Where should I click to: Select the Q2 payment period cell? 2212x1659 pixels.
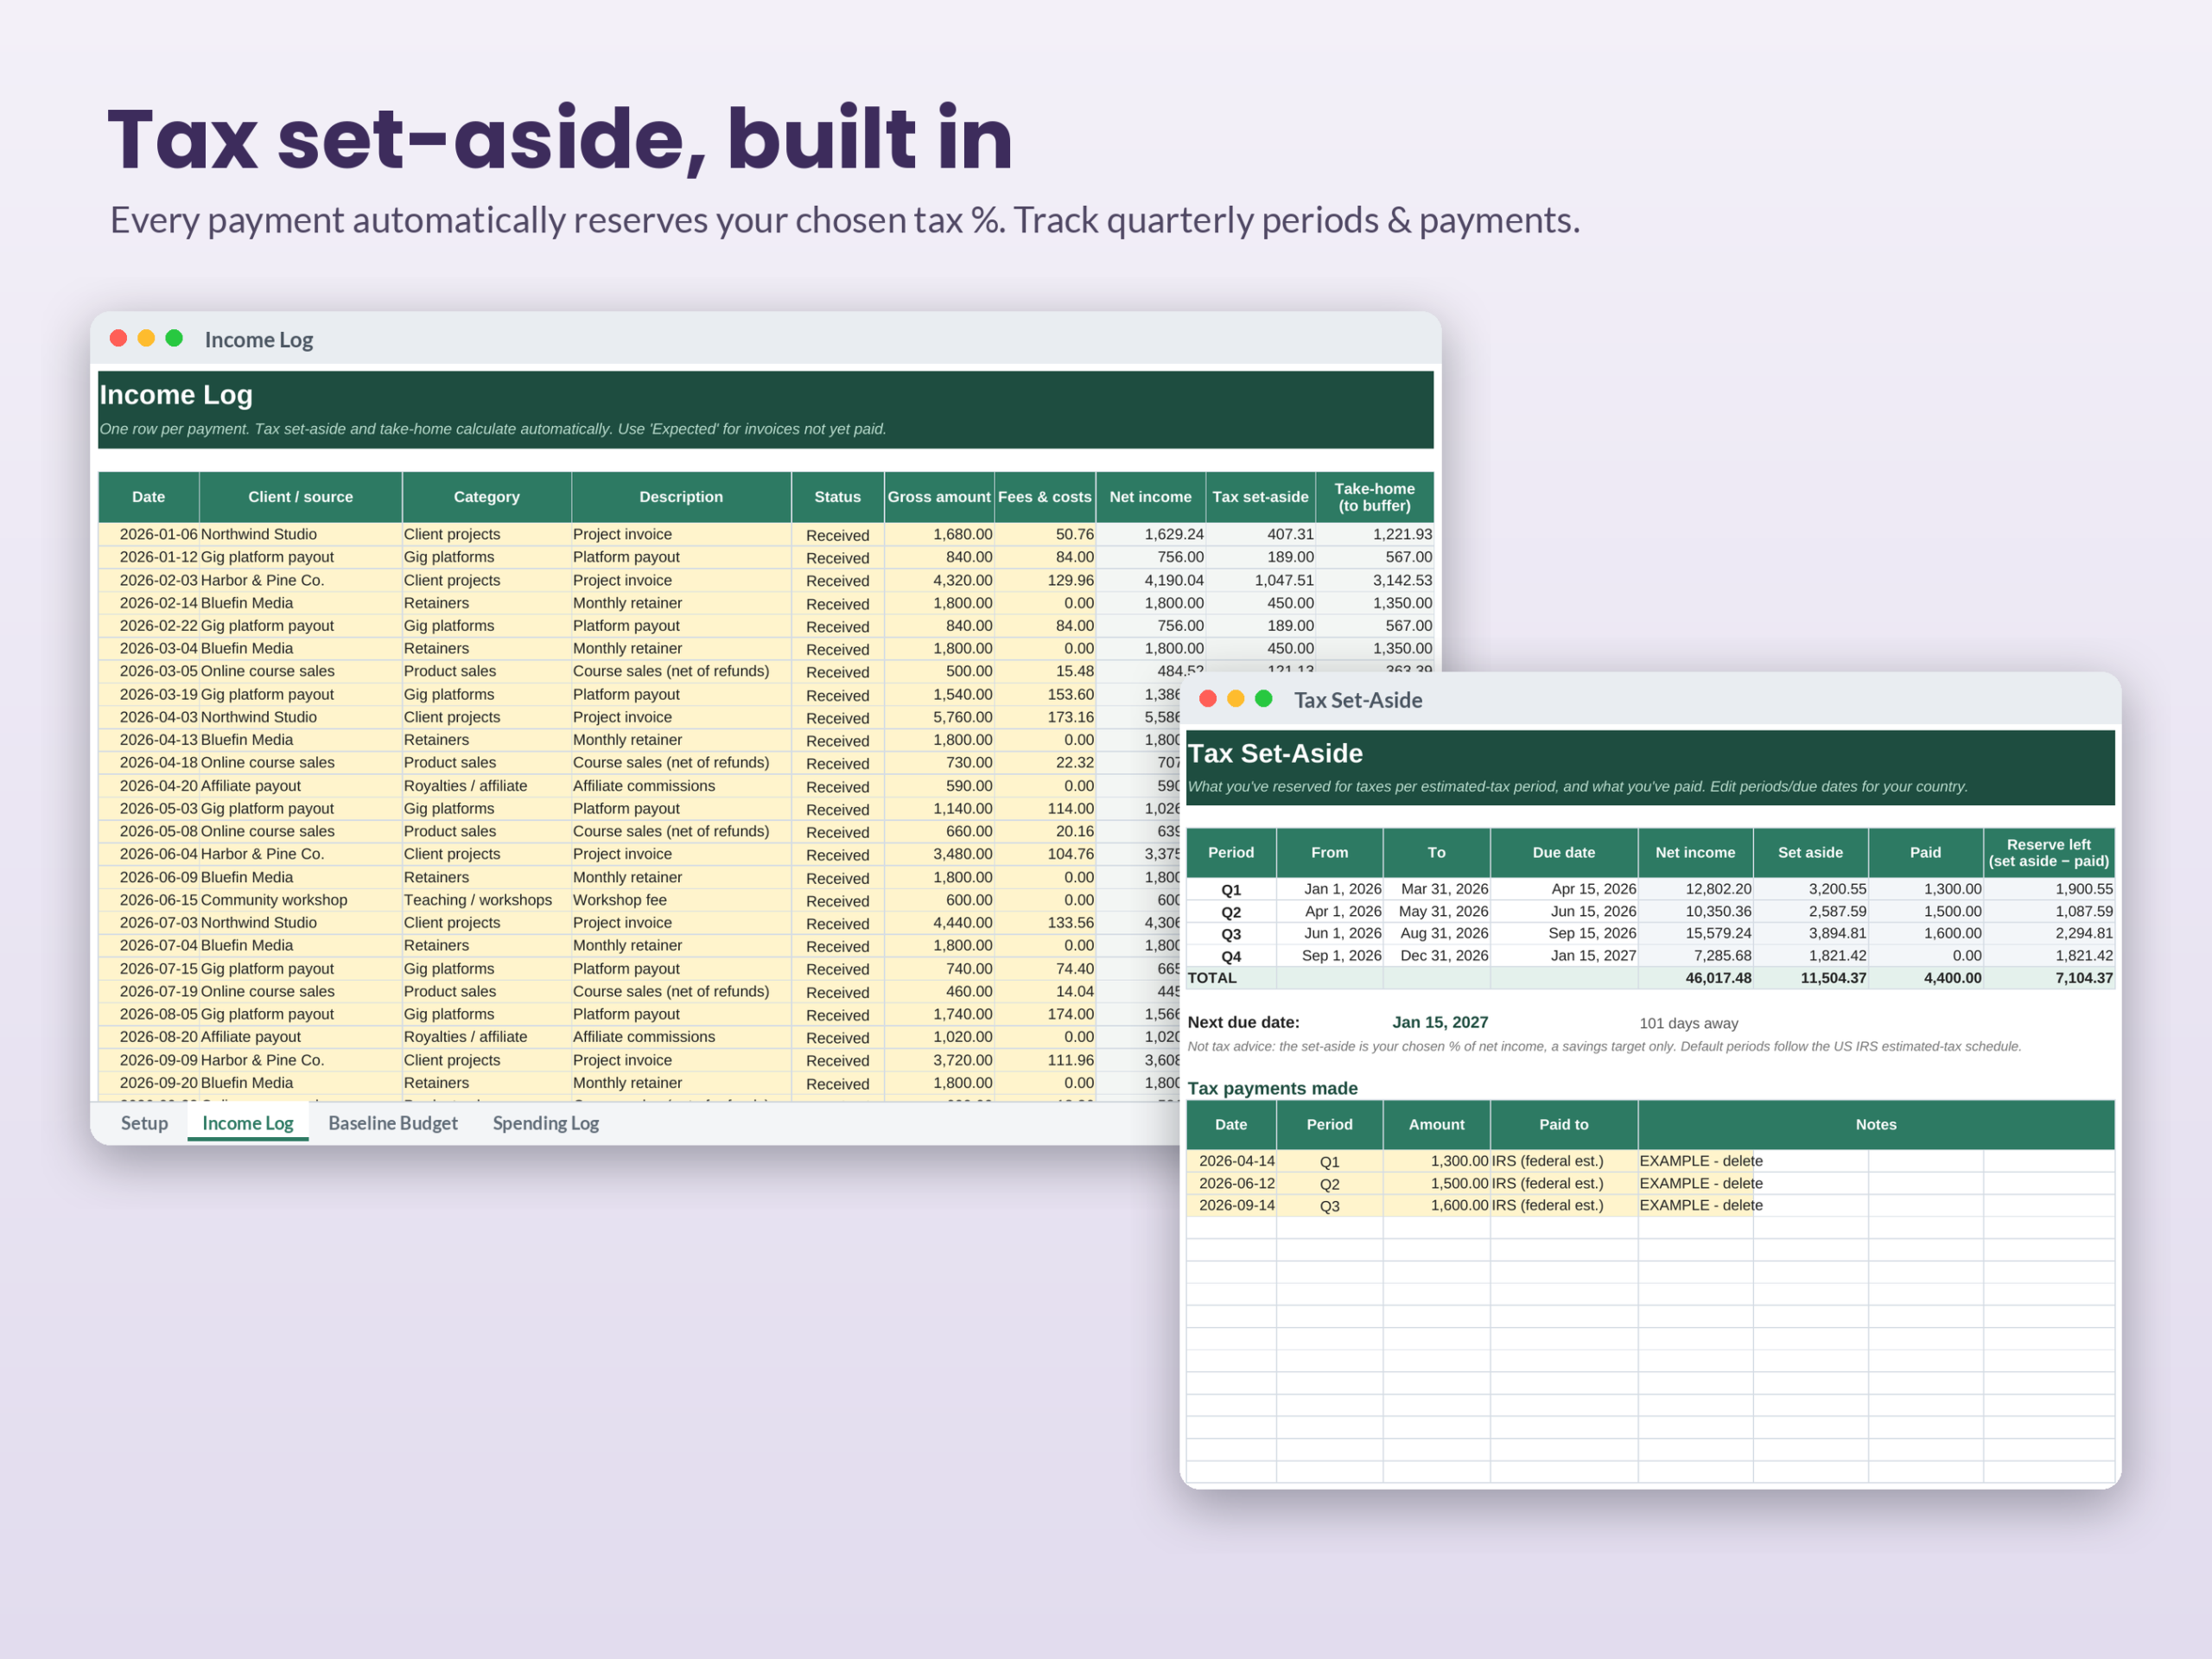tap(1330, 1183)
